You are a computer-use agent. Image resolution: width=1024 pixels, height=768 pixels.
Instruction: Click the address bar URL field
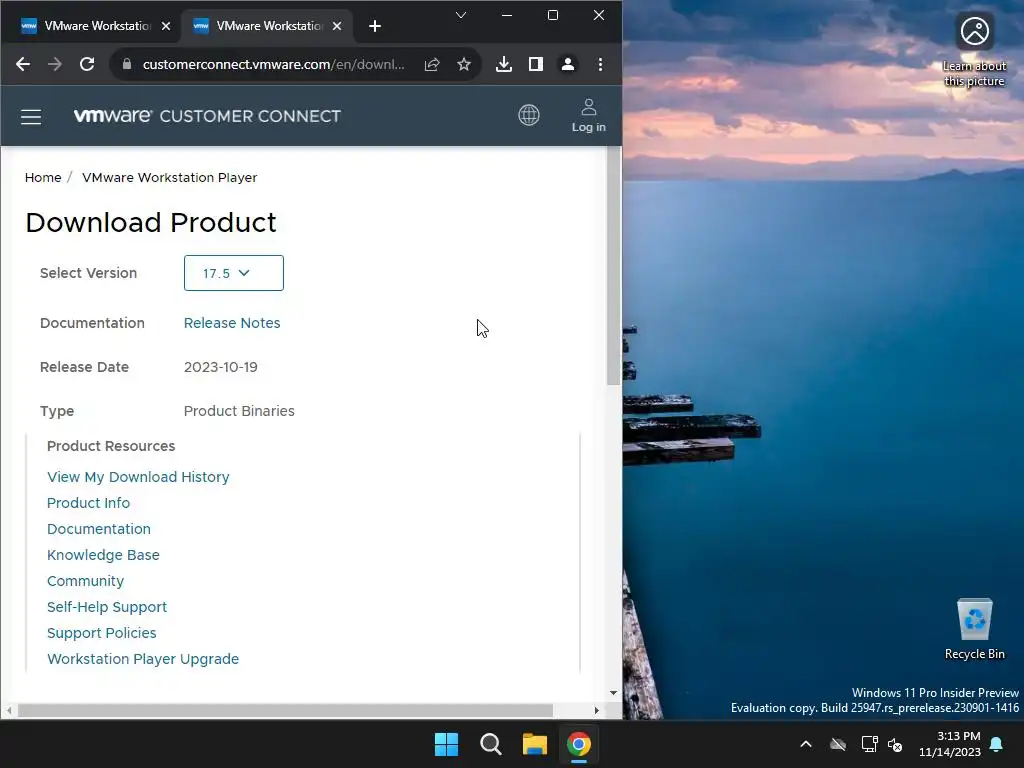274,64
